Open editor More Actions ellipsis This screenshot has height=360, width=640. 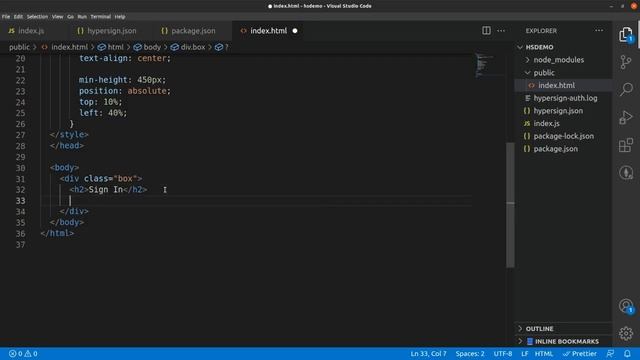pyautogui.click(x=501, y=31)
